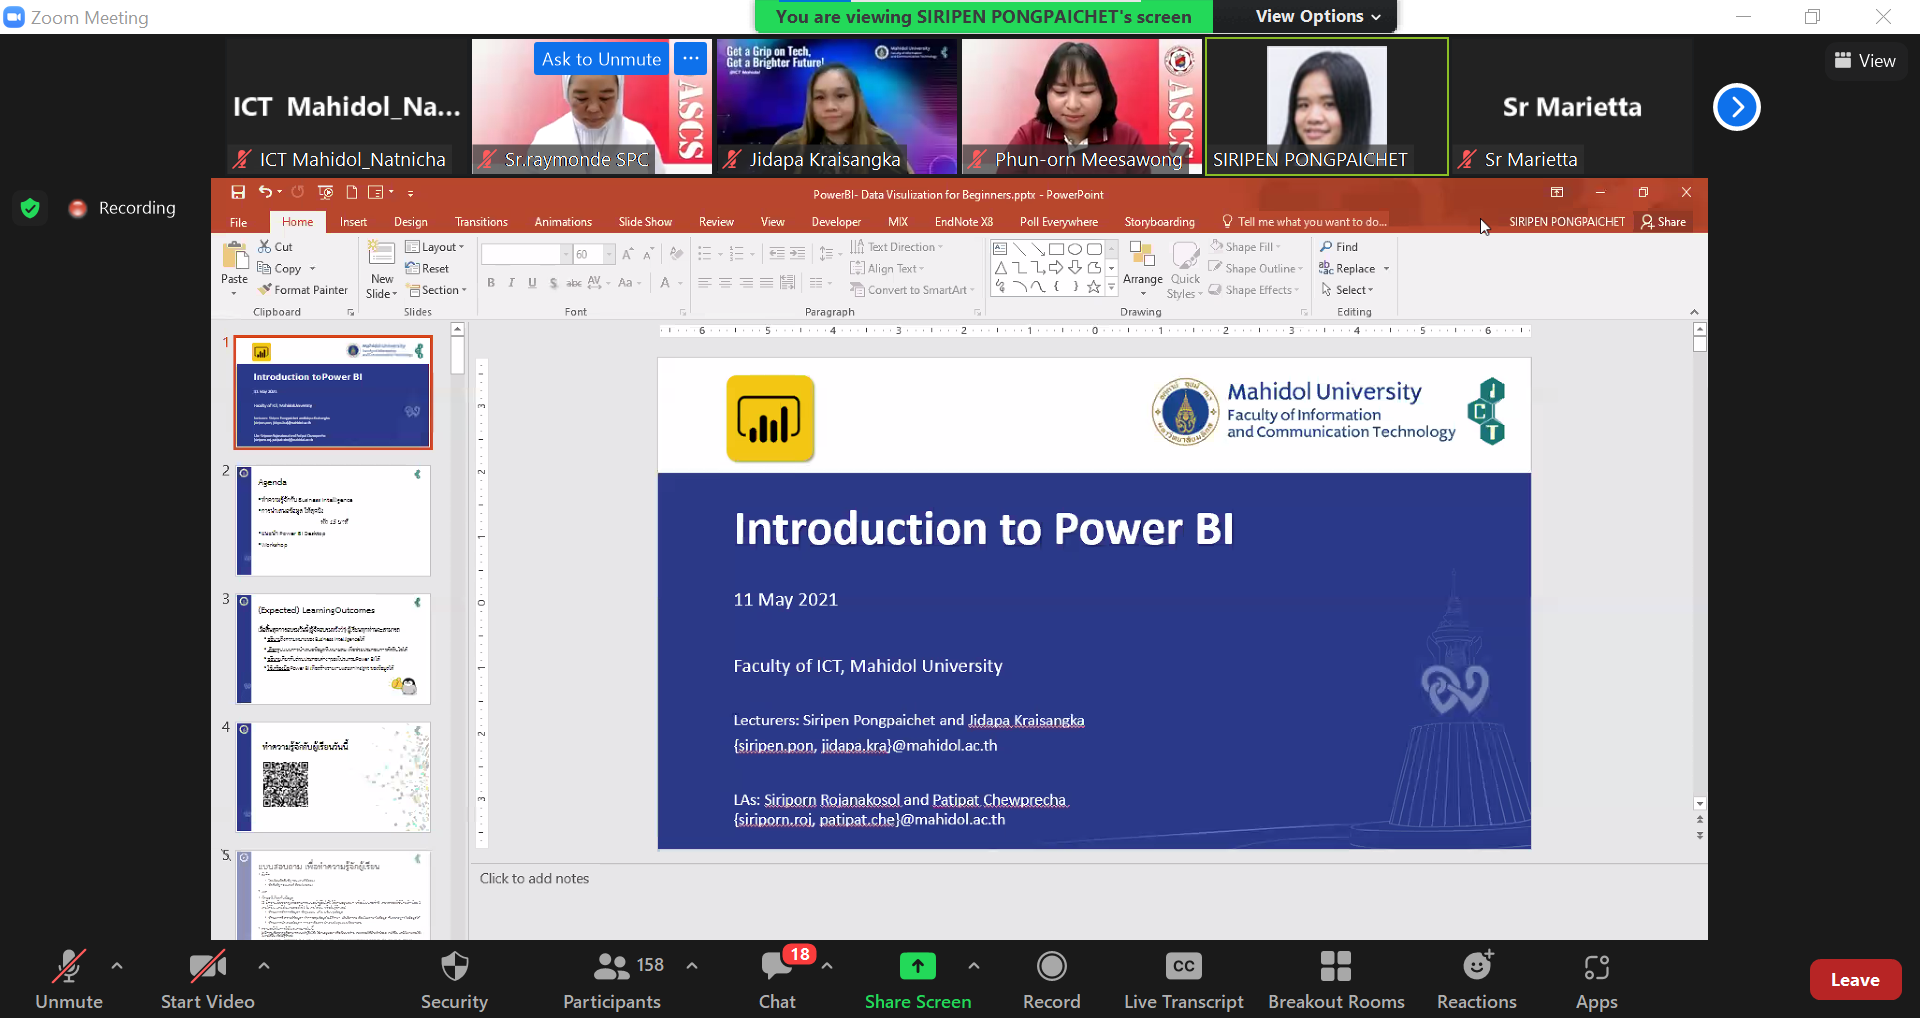Click the Ask to Unmute button
This screenshot has height=1018, width=1920.
click(601, 59)
